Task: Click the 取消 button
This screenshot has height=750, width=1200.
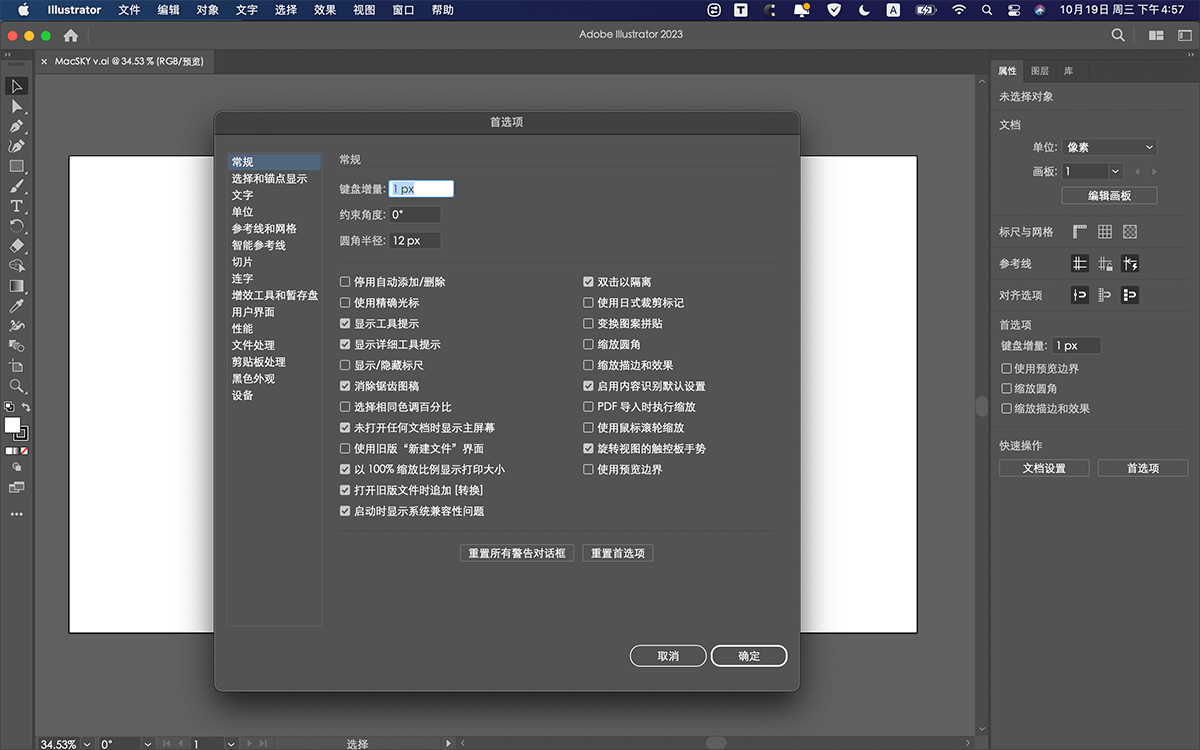Action: [x=668, y=656]
